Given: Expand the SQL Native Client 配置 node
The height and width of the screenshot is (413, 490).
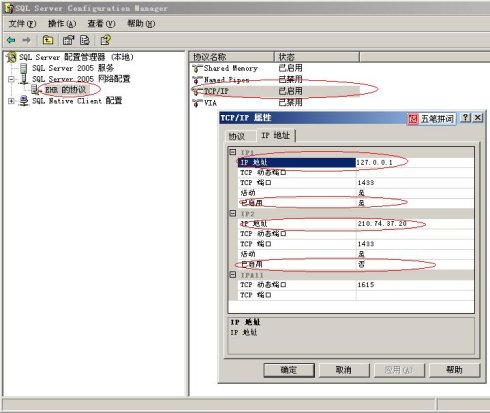Looking at the screenshot, I should pyautogui.click(x=11, y=101).
